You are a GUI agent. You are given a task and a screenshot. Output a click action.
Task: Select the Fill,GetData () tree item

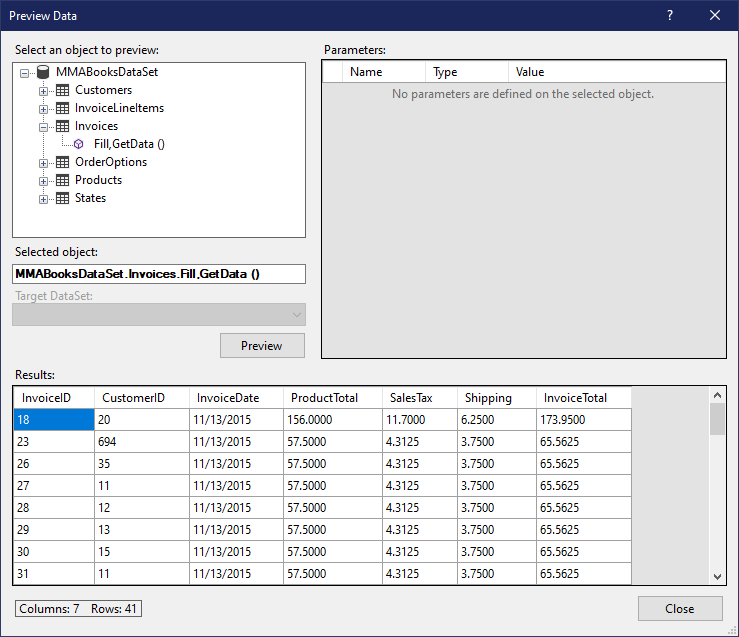click(129, 144)
